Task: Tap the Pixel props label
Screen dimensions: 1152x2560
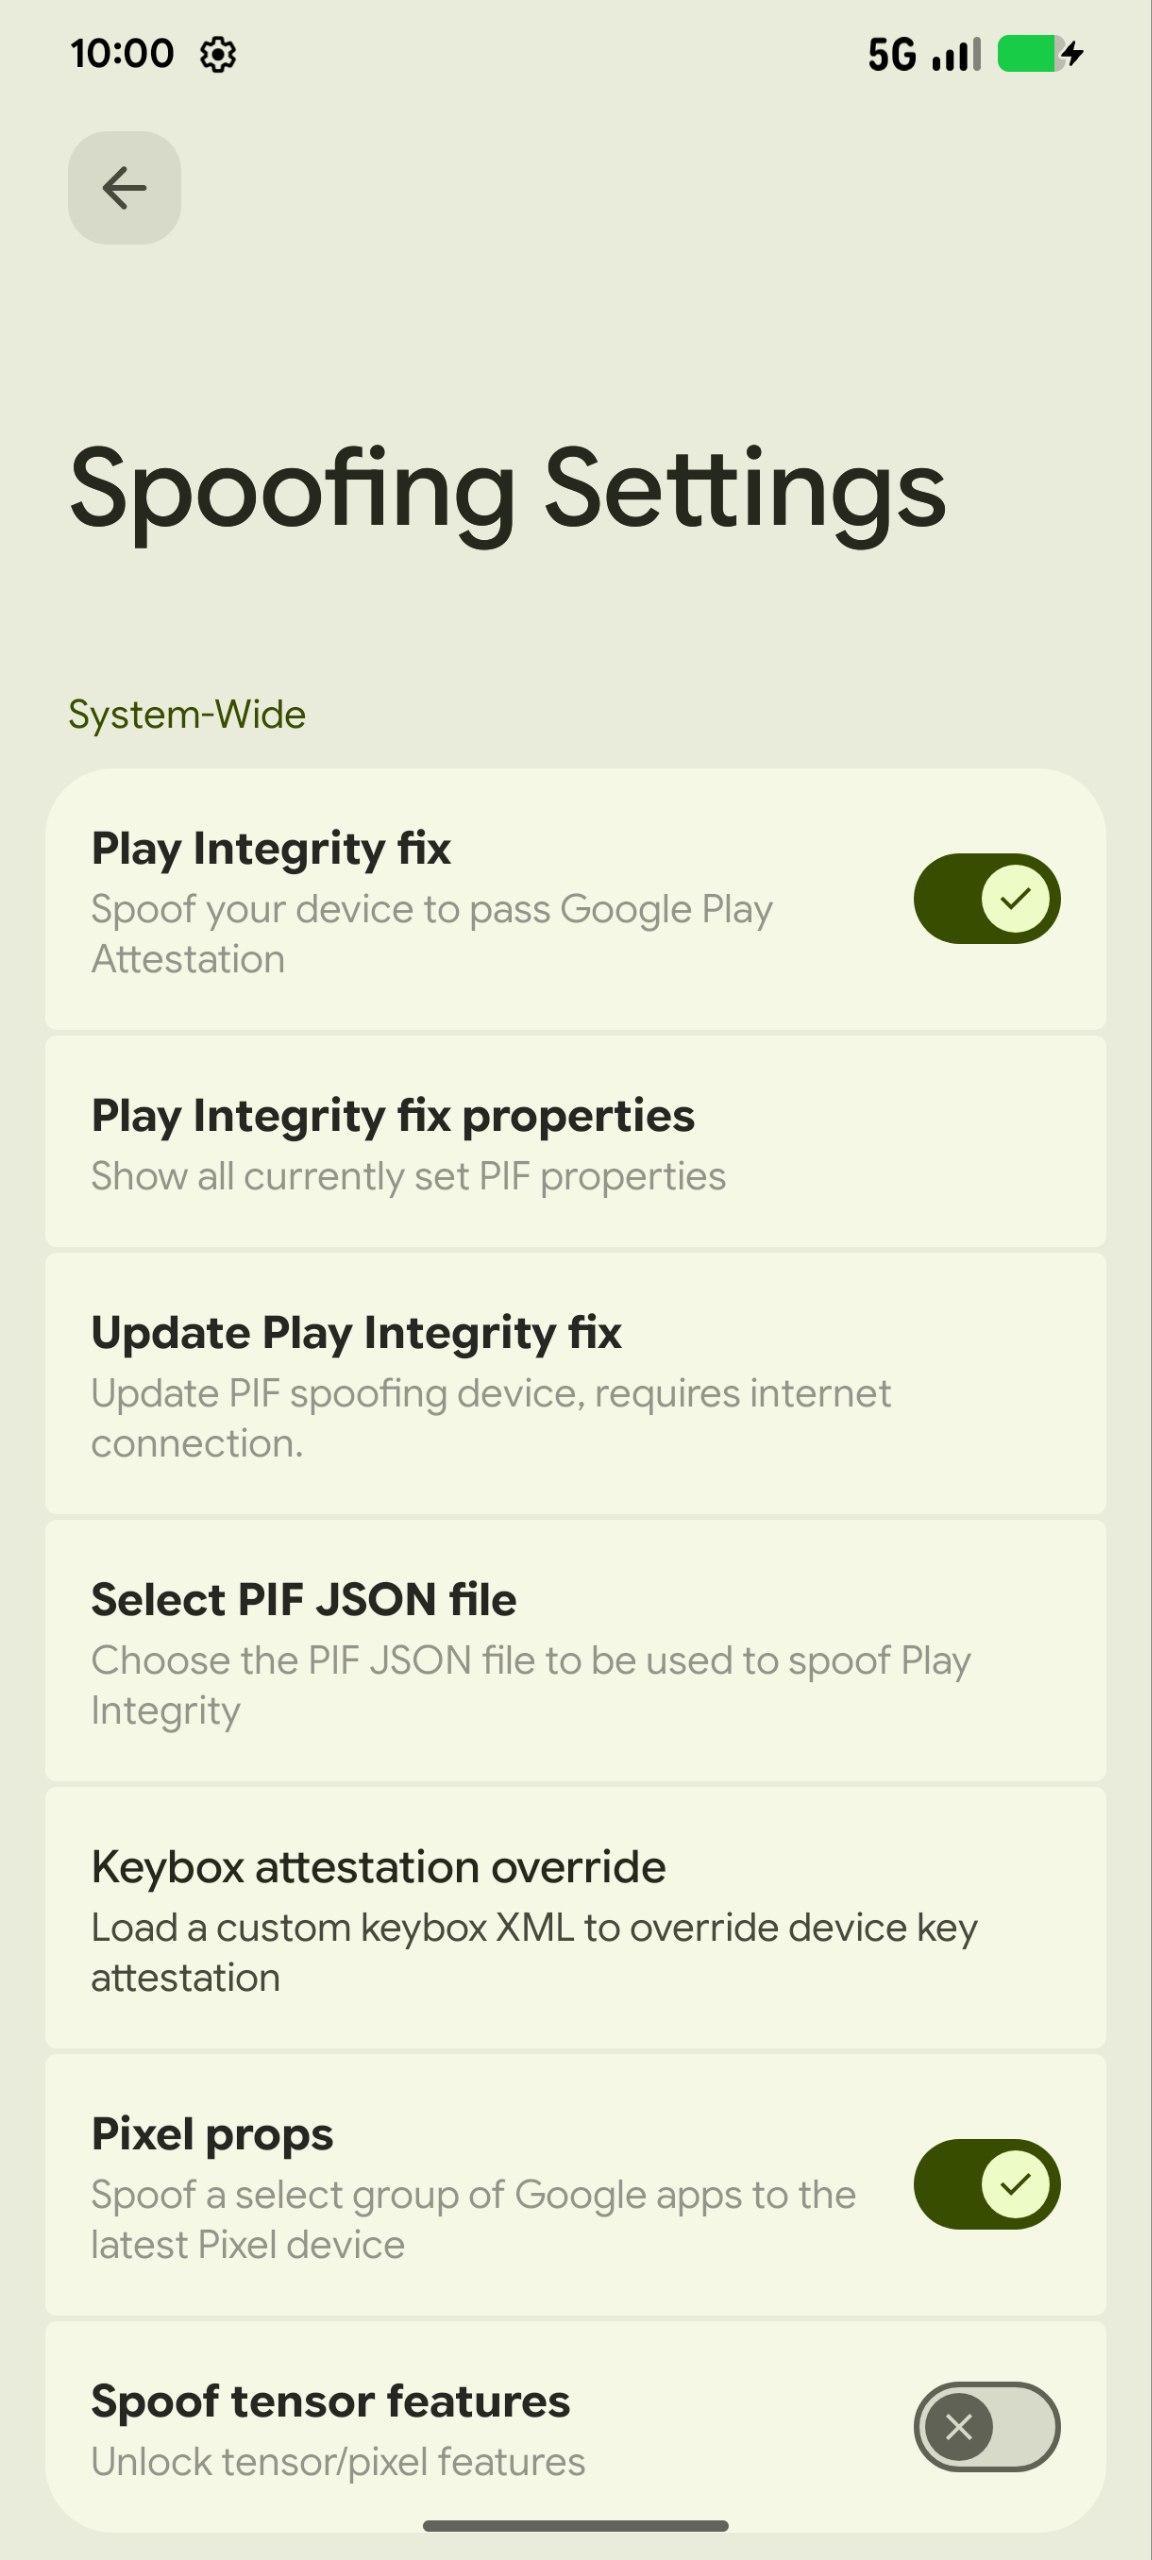Action: [212, 2134]
